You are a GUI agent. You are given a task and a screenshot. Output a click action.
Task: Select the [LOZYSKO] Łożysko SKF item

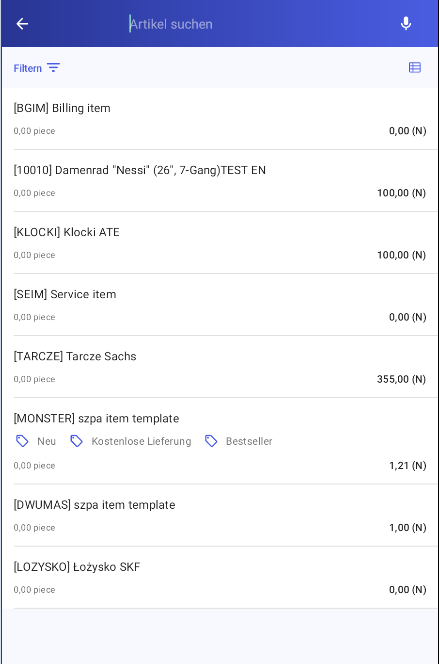pyautogui.click(x=219, y=578)
